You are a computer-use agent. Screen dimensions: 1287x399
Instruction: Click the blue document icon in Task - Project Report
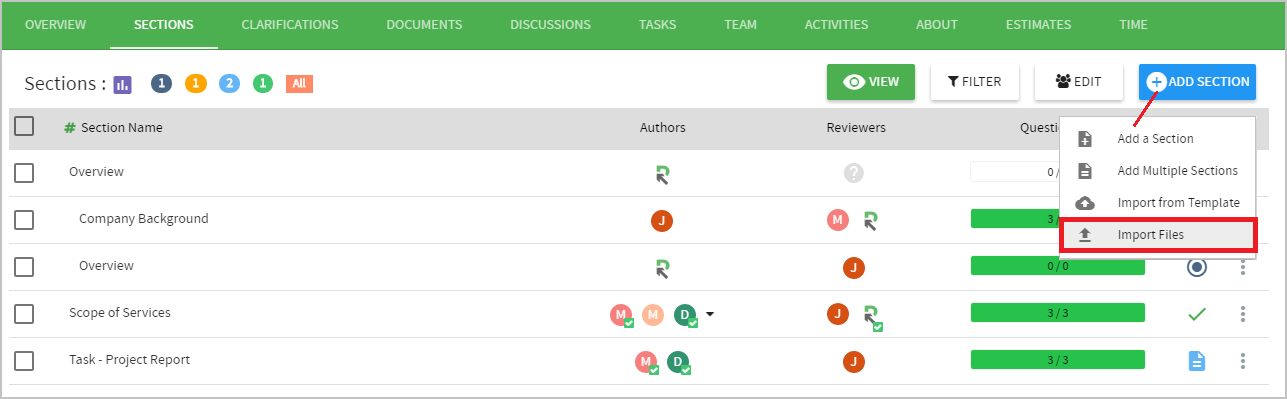(1197, 361)
